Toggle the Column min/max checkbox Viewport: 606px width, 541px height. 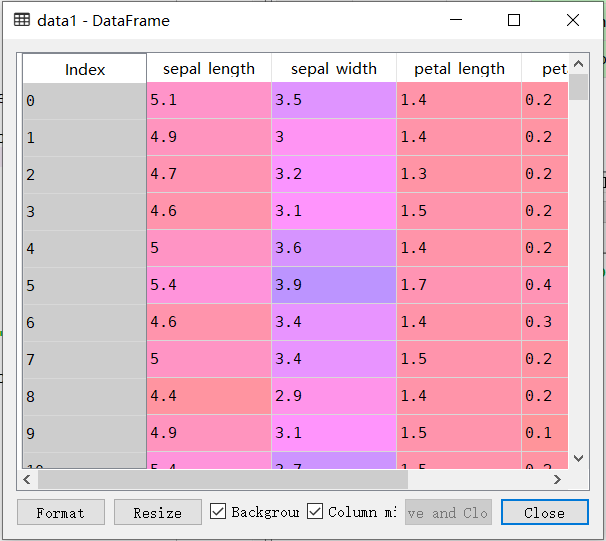[315, 512]
